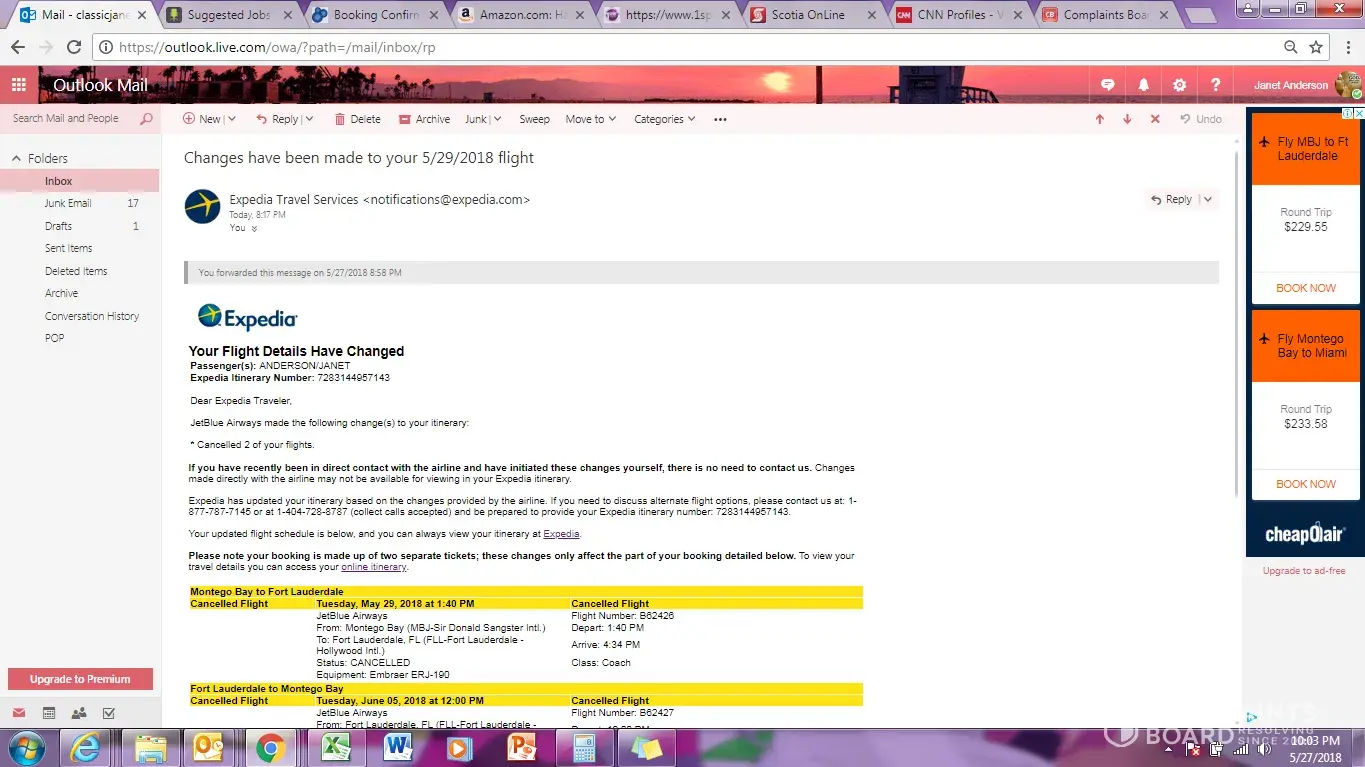
Task: Expand the recipient details chevron beside You
Action: click(x=254, y=229)
